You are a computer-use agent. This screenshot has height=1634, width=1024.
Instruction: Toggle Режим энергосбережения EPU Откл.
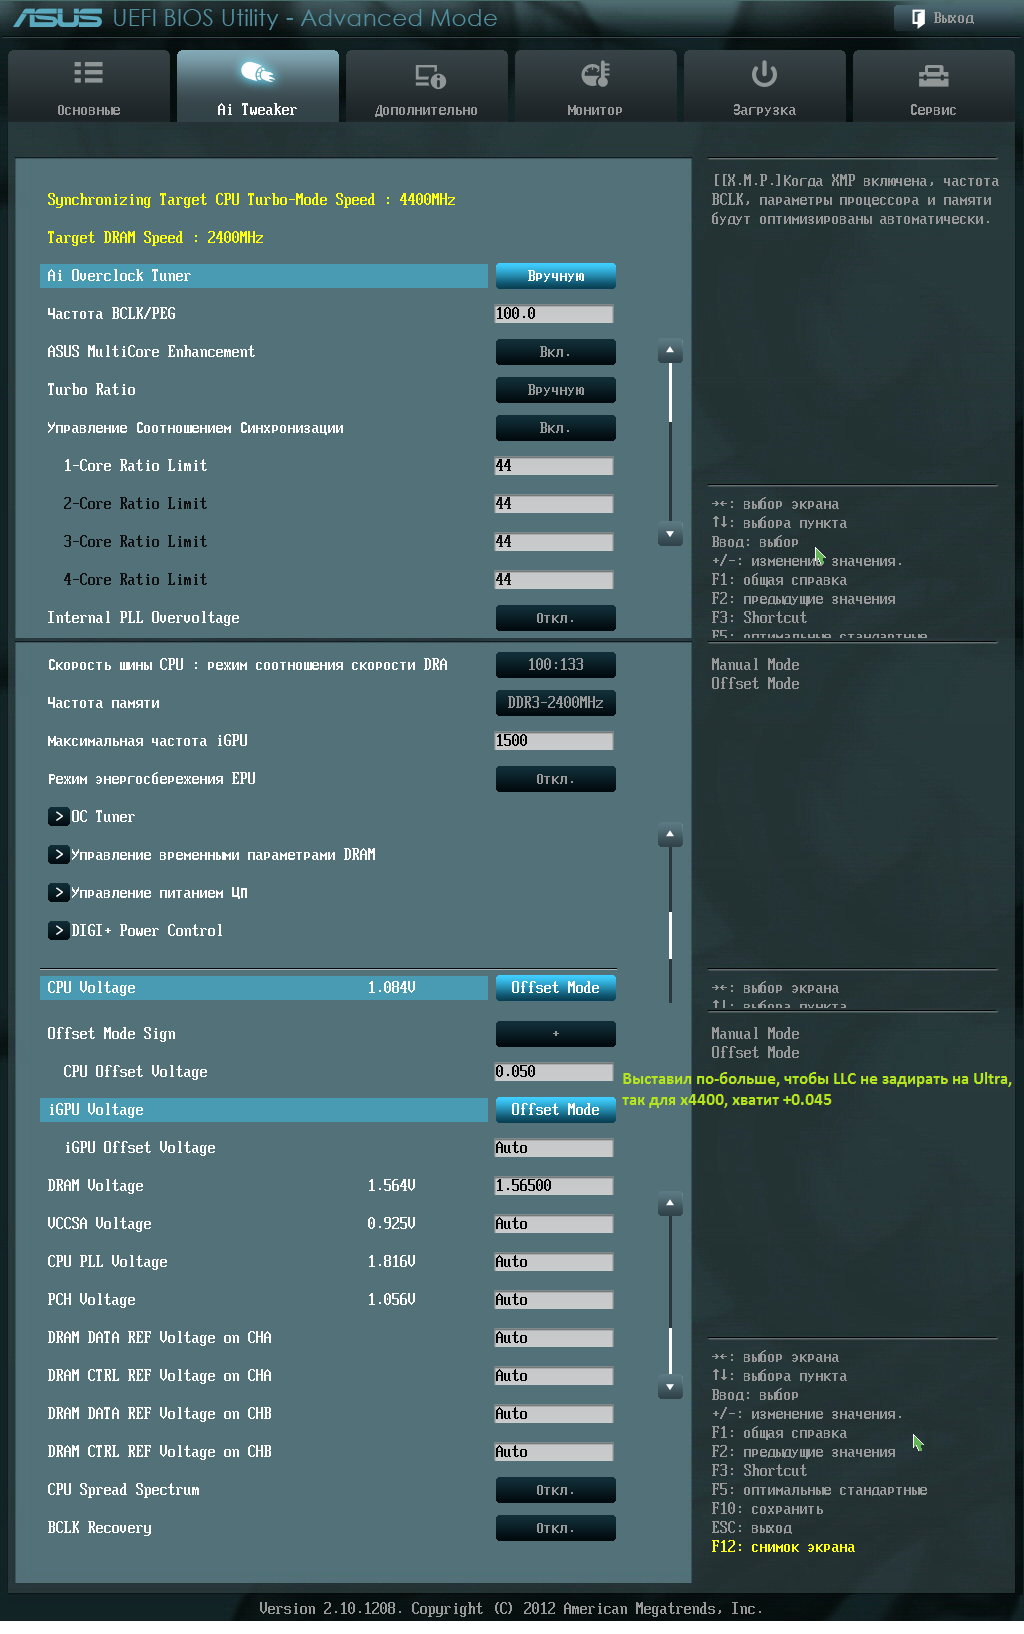556,779
